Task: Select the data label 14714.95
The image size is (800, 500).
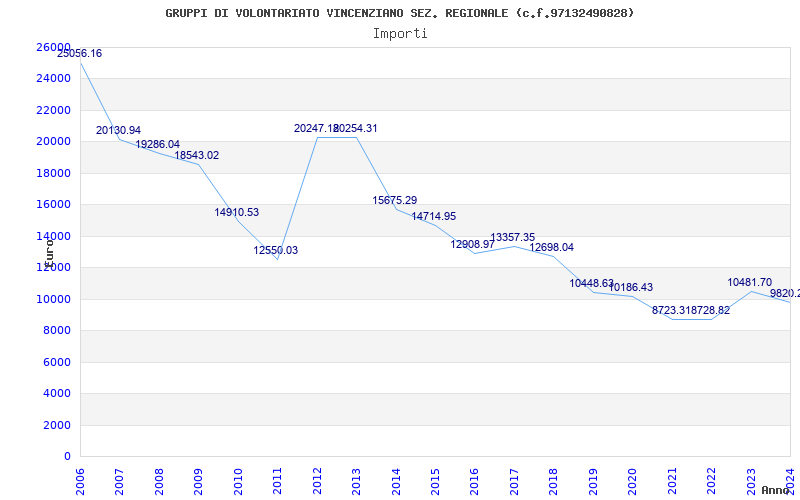Action: (x=434, y=216)
